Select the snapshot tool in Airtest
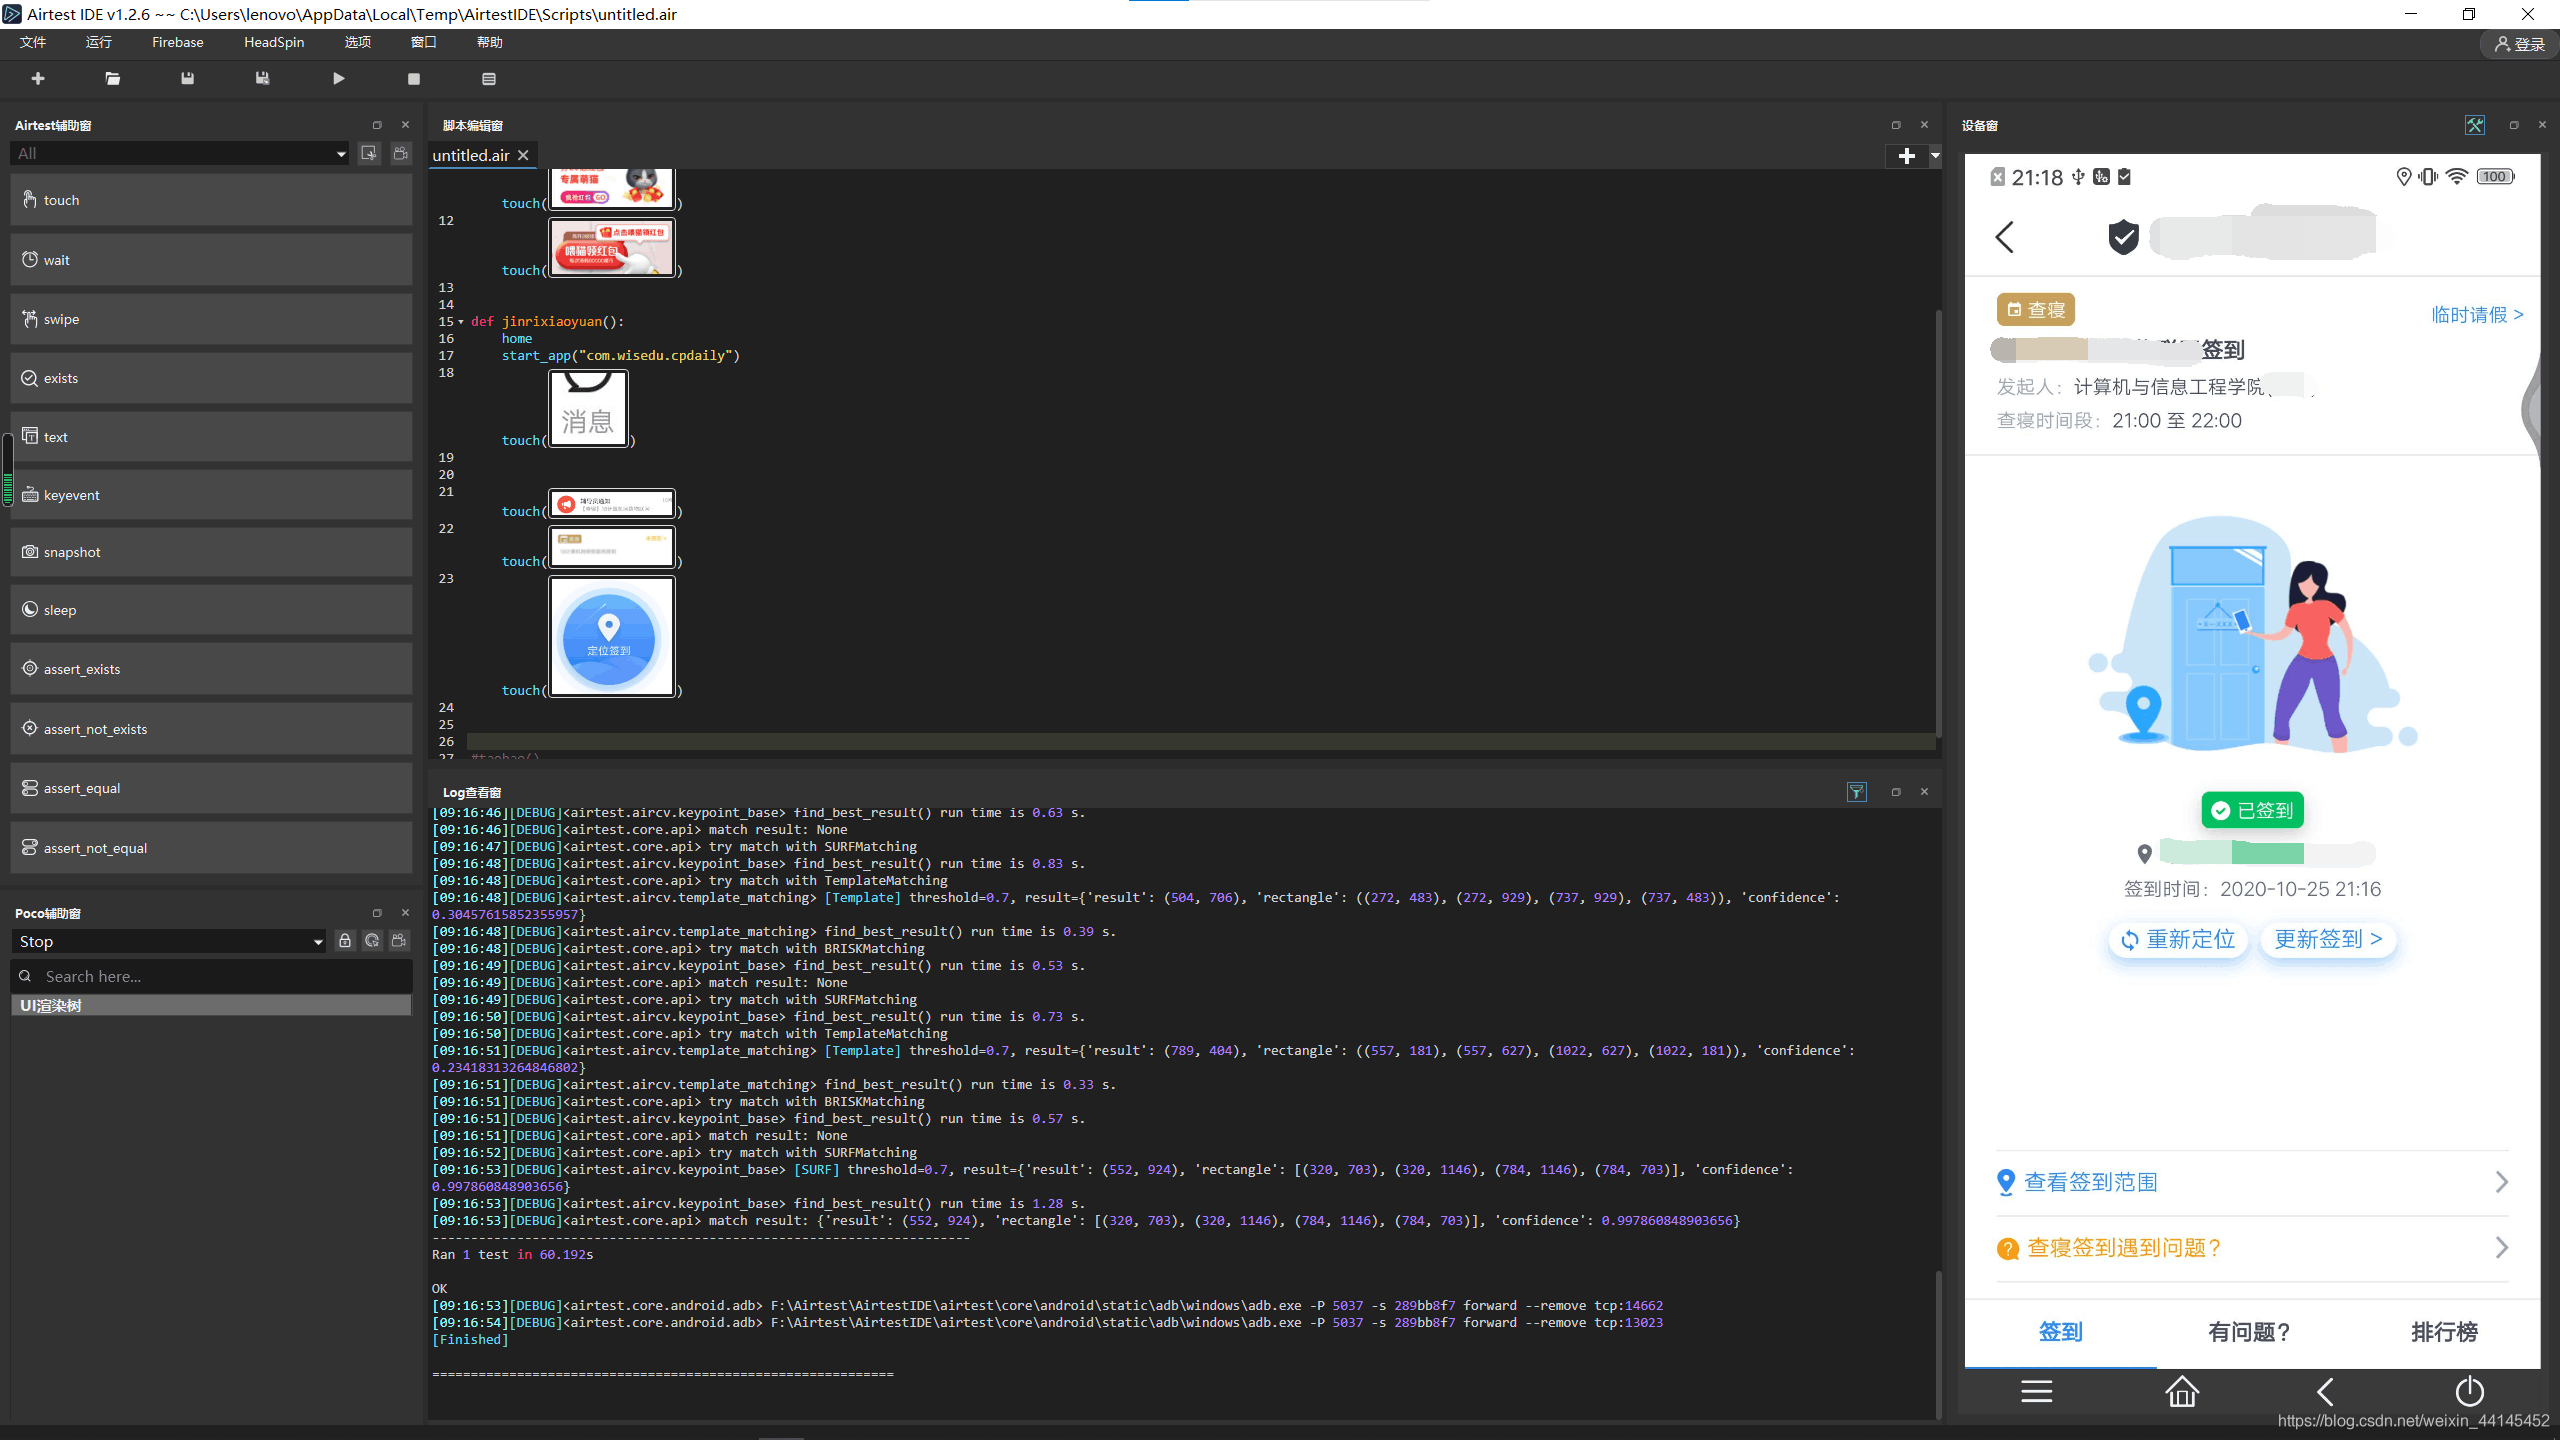2560x1440 pixels. (x=70, y=552)
